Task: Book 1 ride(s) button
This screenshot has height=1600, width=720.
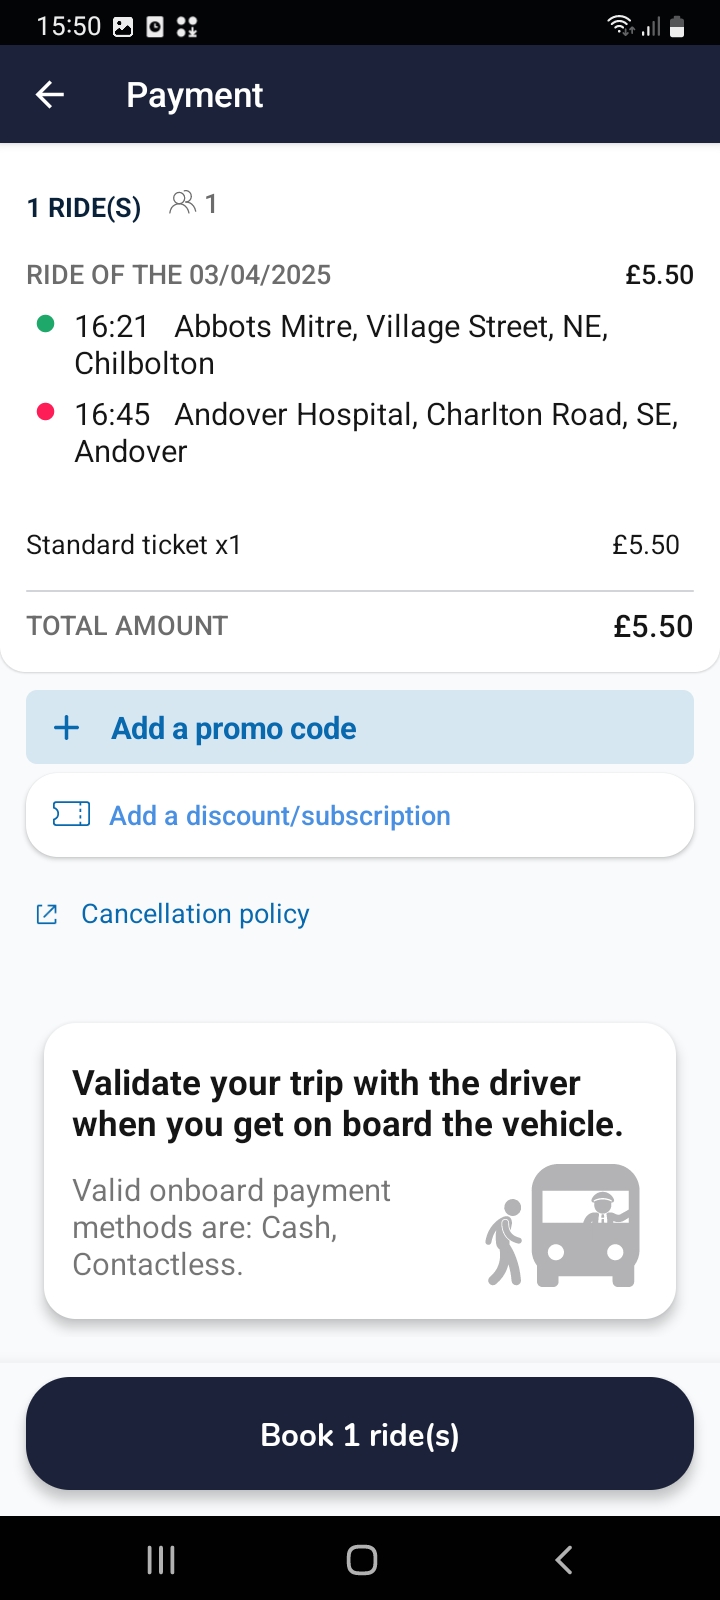Action: (360, 1434)
